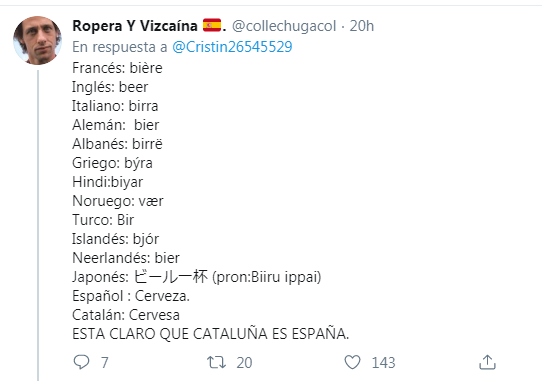Select the thread connector line below the avatar

coord(38,225)
